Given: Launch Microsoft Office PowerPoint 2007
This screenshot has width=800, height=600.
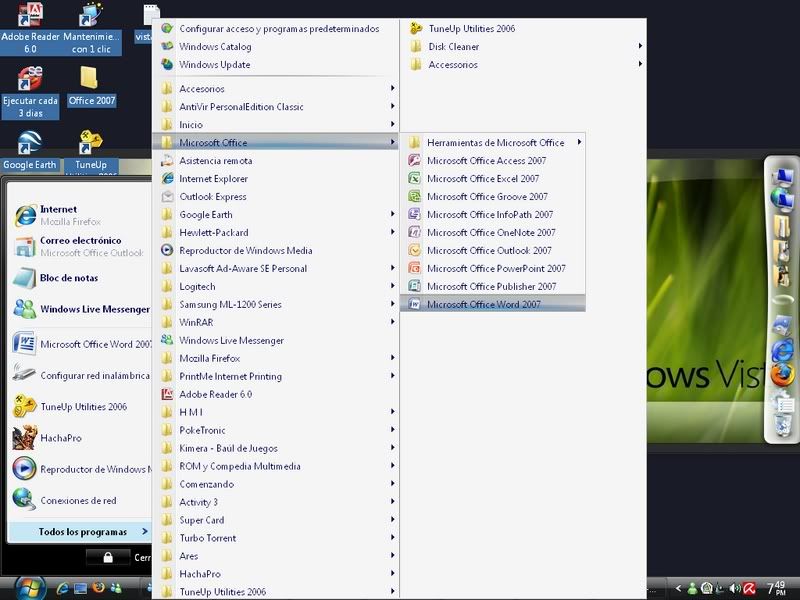Looking at the screenshot, I should pyautogui.click(x=492, y=268).
